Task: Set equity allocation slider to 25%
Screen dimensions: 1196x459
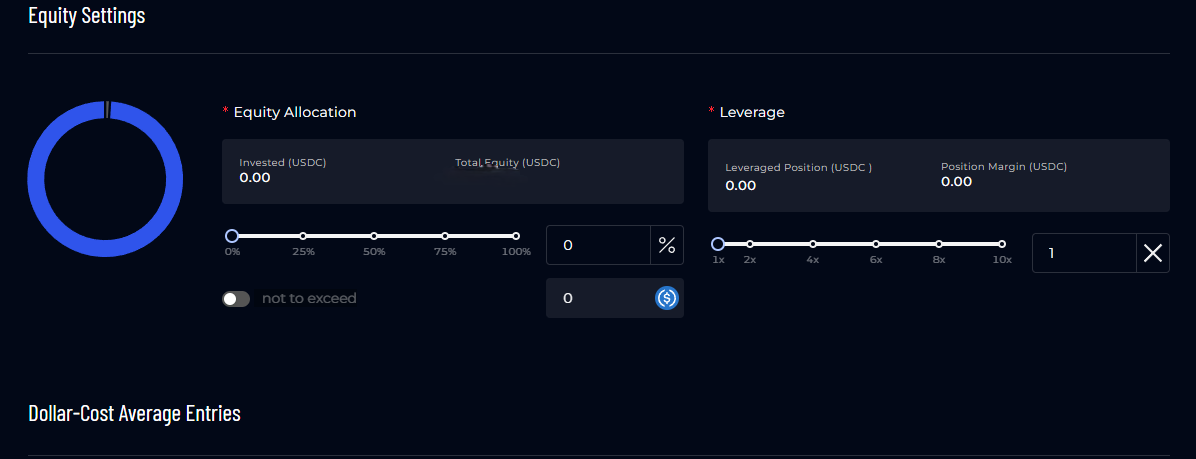Action: tap(303, 236)
